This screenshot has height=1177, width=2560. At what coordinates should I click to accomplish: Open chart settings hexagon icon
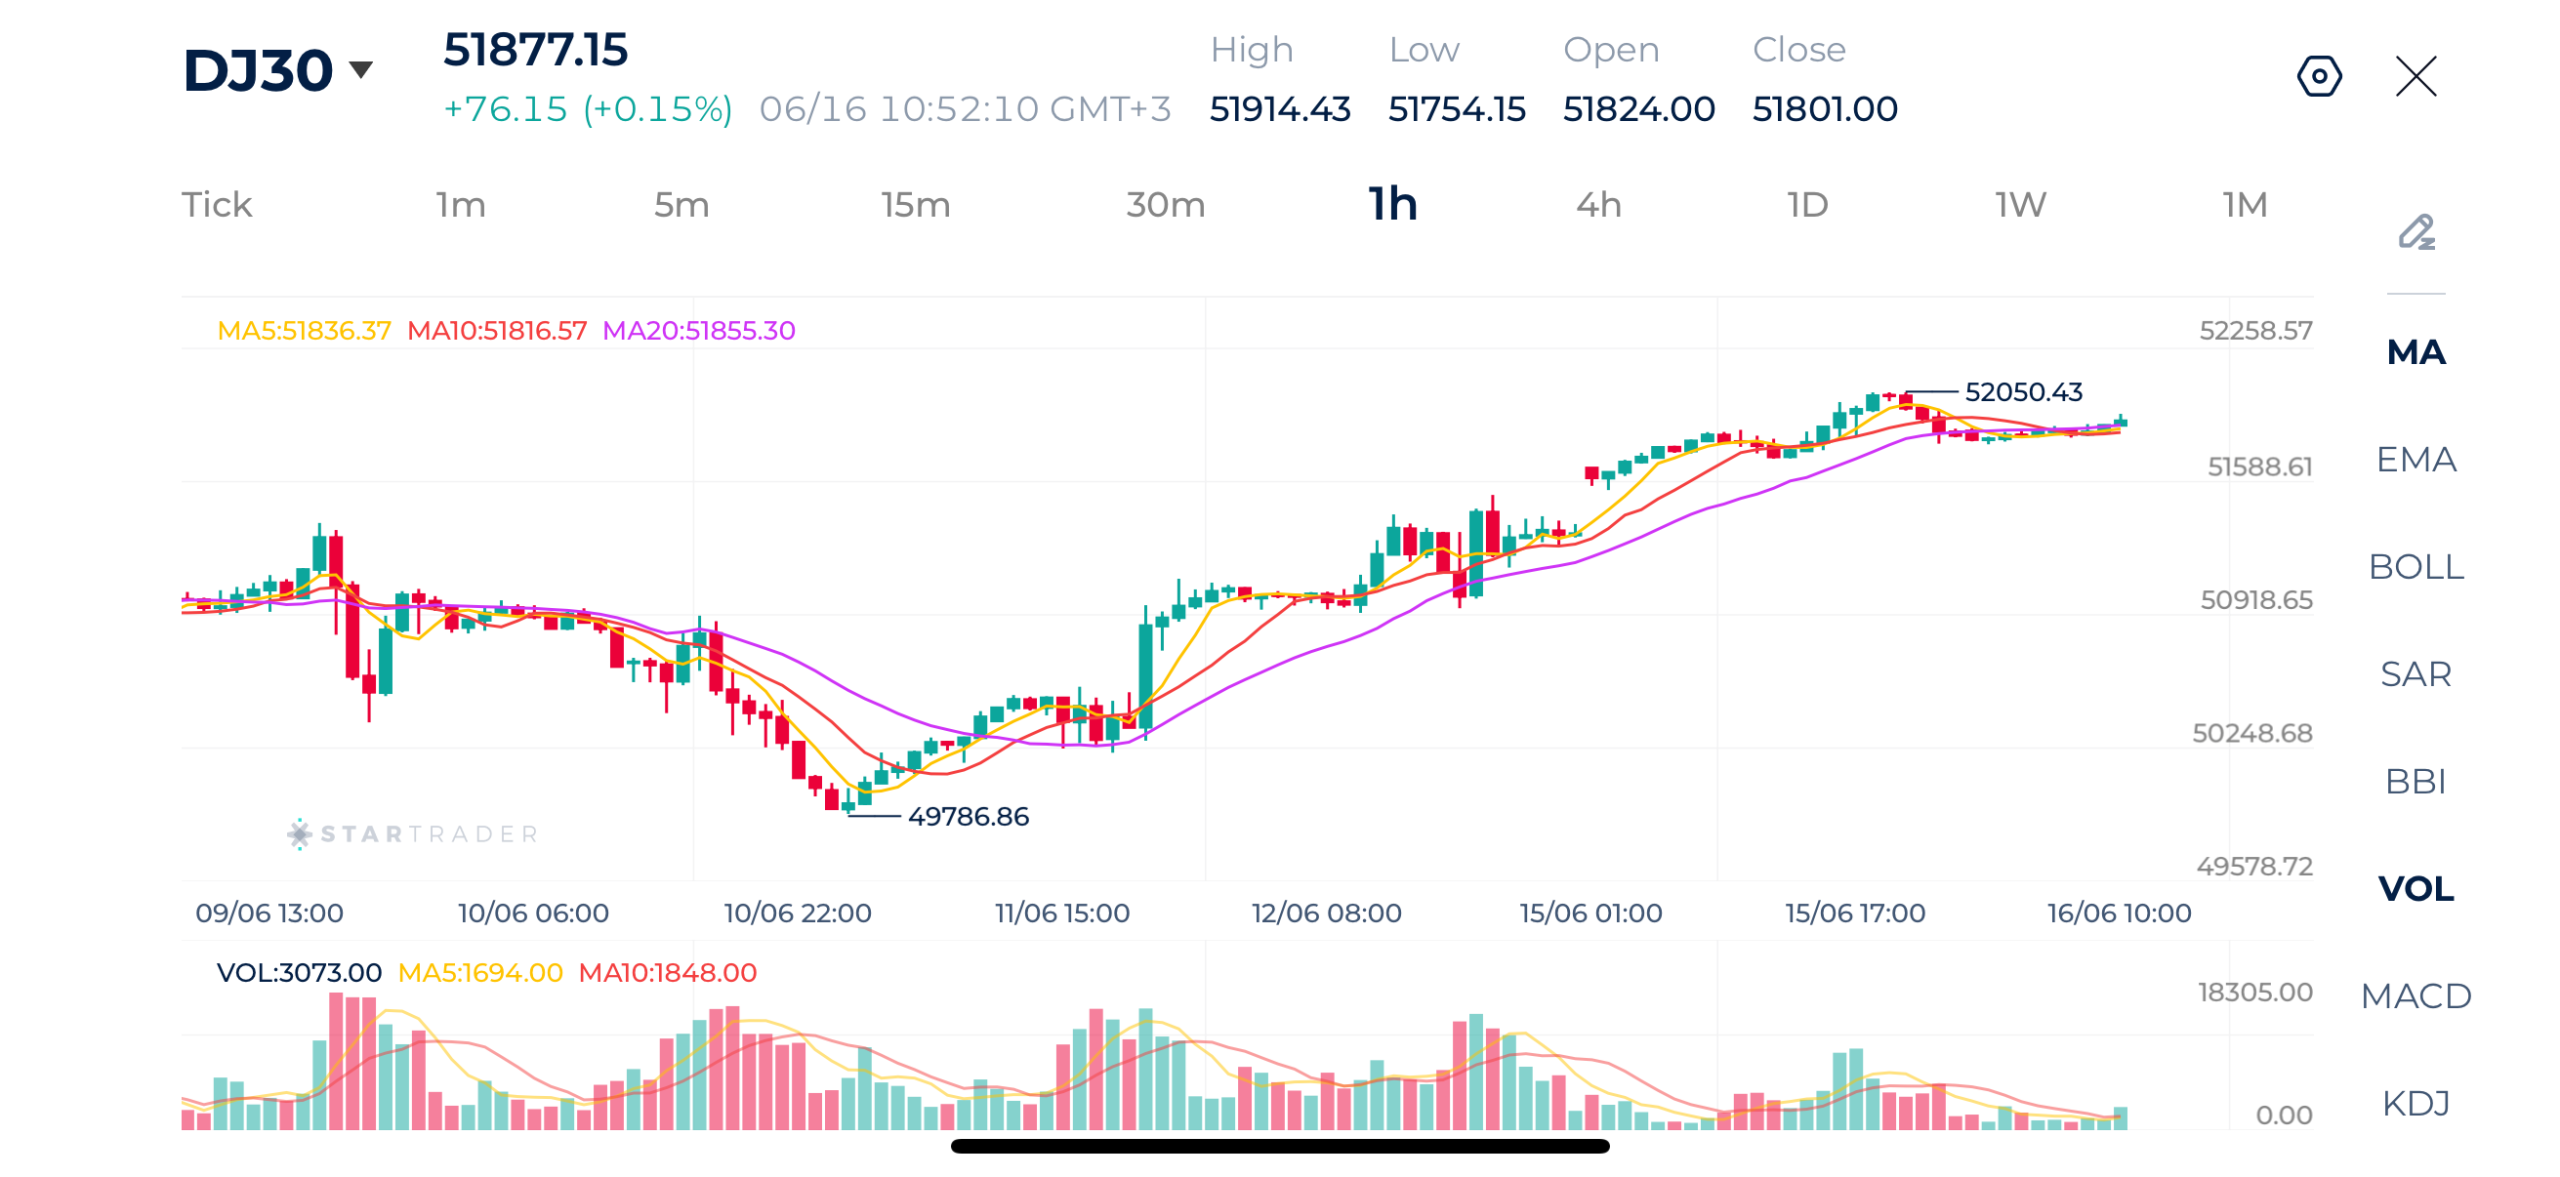point(2318,76)
